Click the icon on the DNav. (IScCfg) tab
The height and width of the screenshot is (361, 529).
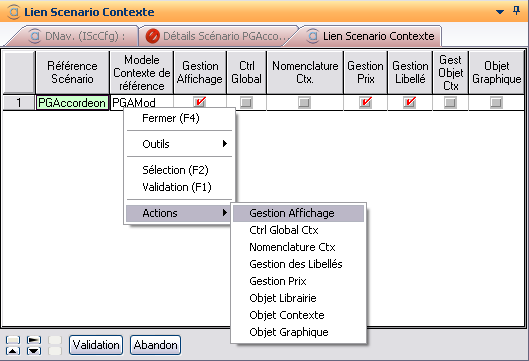click(x=35, y=36)
